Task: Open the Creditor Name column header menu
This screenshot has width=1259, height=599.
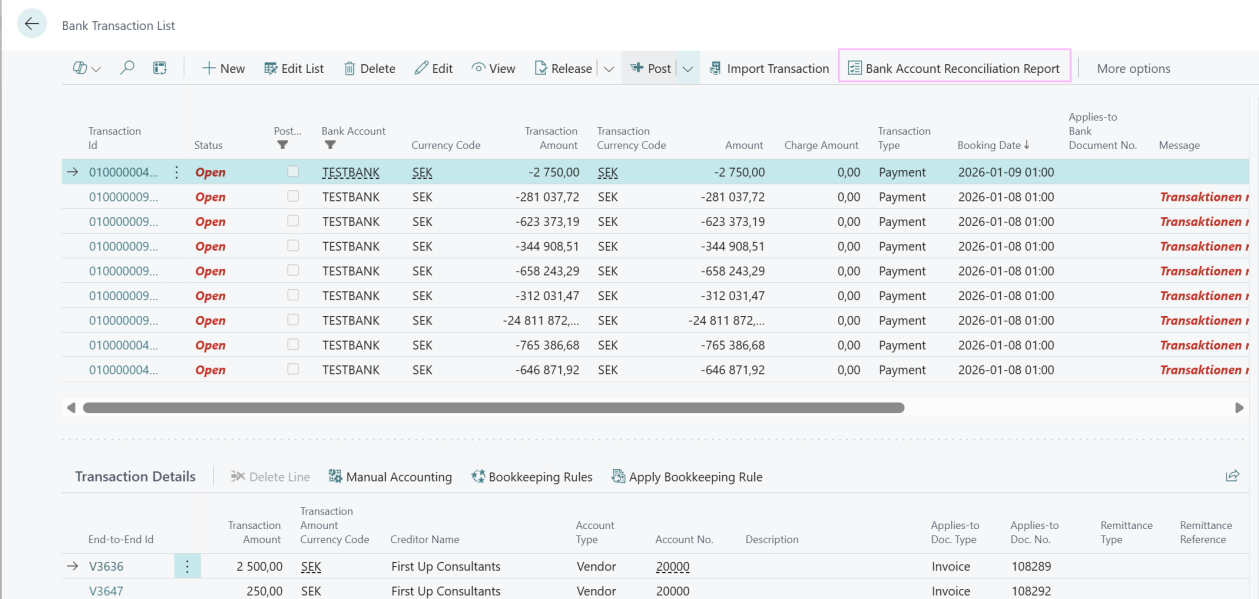Action: tap(425, 539)
